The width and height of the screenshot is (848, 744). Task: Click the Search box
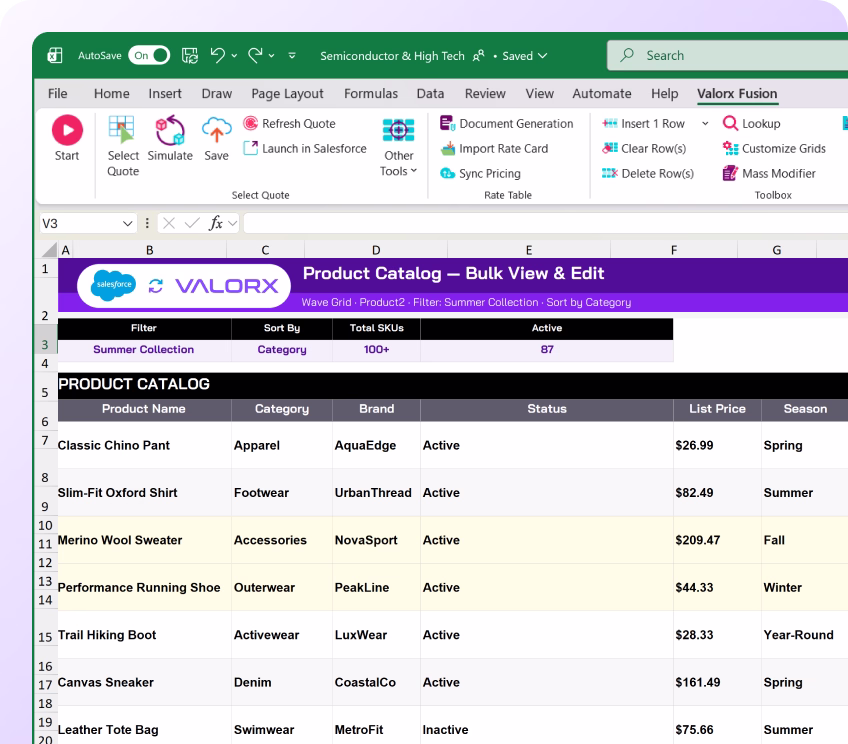coord(727,55)
